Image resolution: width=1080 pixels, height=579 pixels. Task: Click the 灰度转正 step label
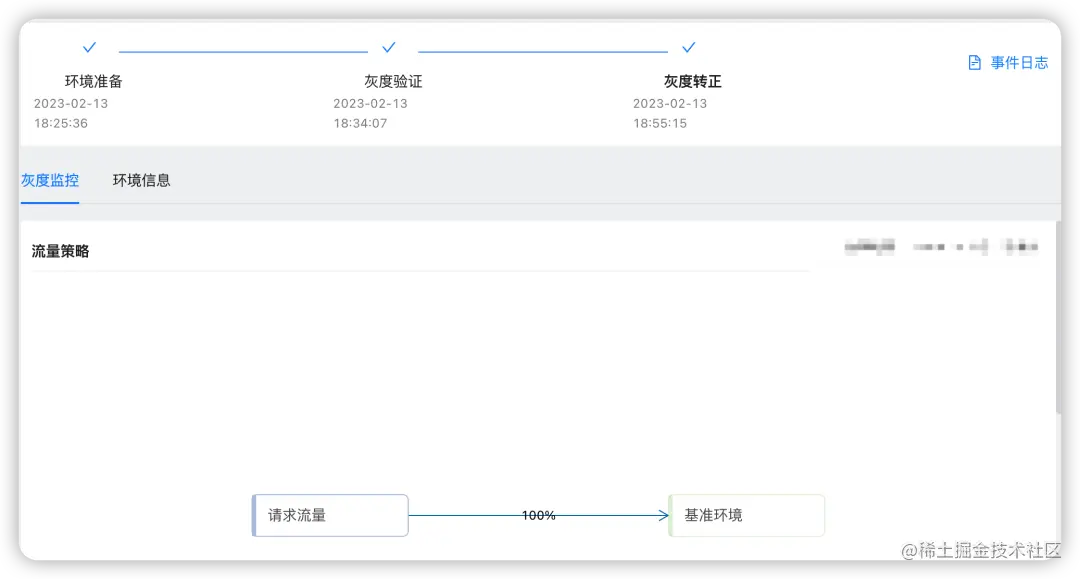[x=693, y=81]
